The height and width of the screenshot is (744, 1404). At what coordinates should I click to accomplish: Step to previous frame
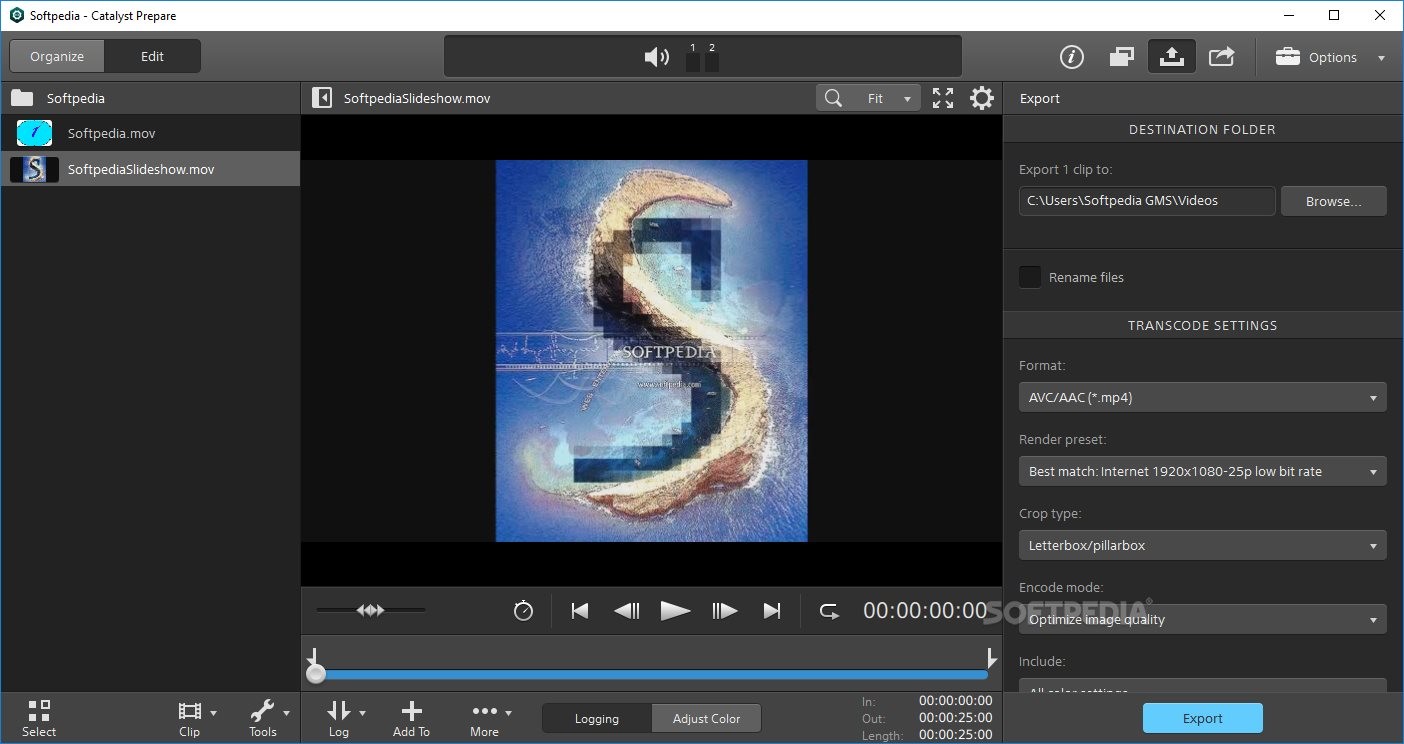click(x=627, y=611)
